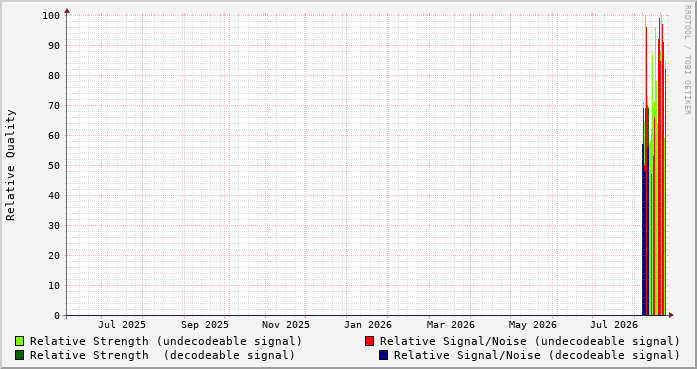Click the Jan 2026 axis label
This screenshot has height=369, width=697.
pyautogui.click(x=368, y=325)
